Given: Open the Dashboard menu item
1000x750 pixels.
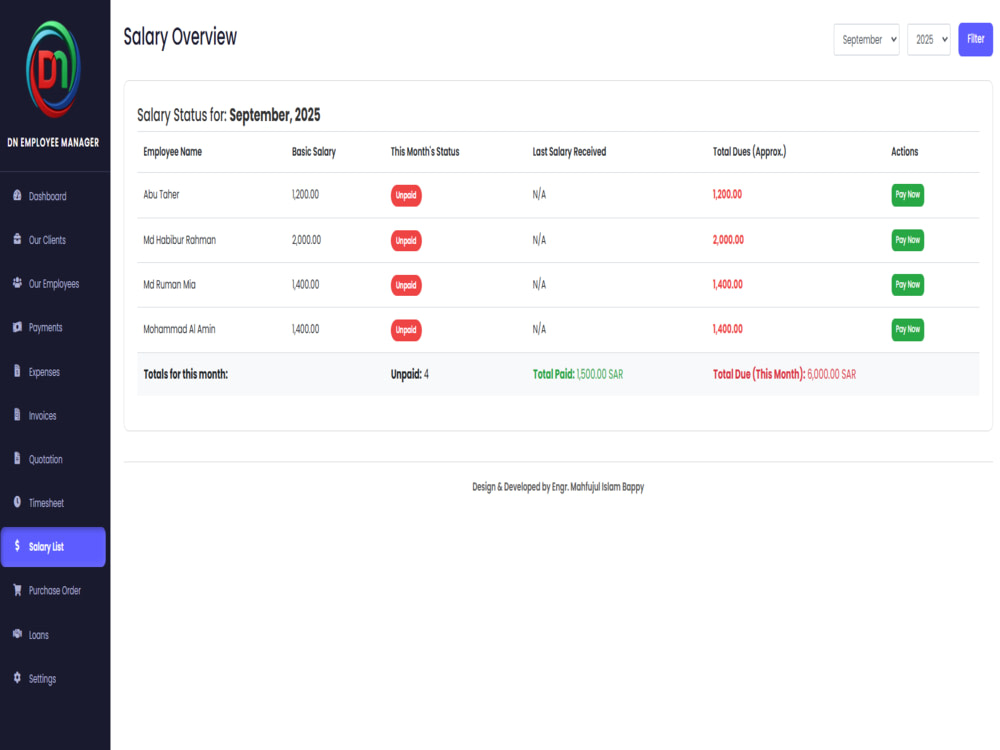Looking at the screenshot, I should tap(54, 196).
